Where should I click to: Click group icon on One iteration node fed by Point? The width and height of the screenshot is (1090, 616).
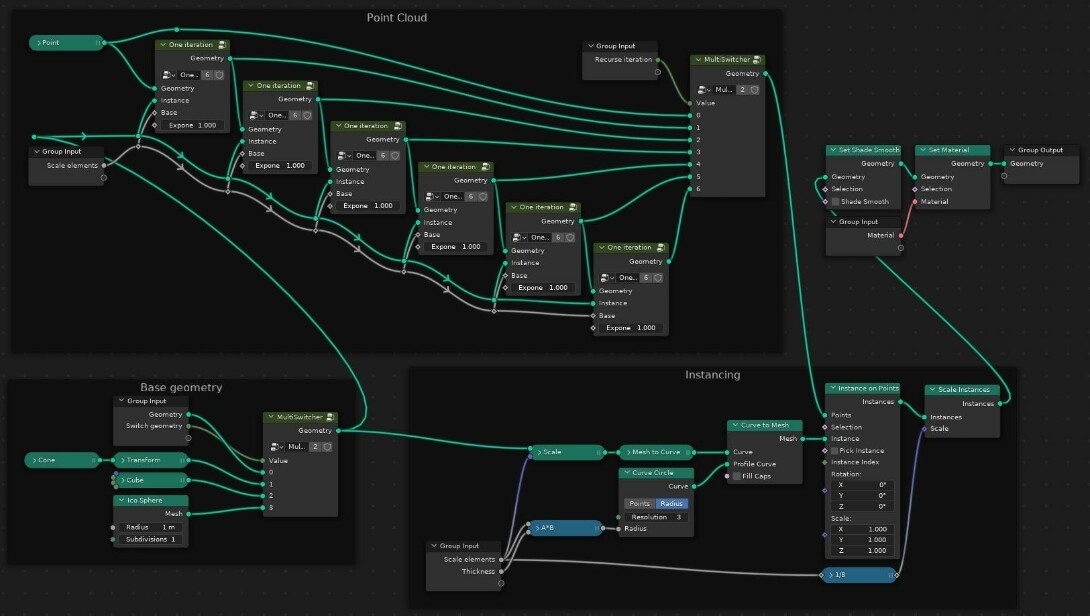(x=222, y=44)
